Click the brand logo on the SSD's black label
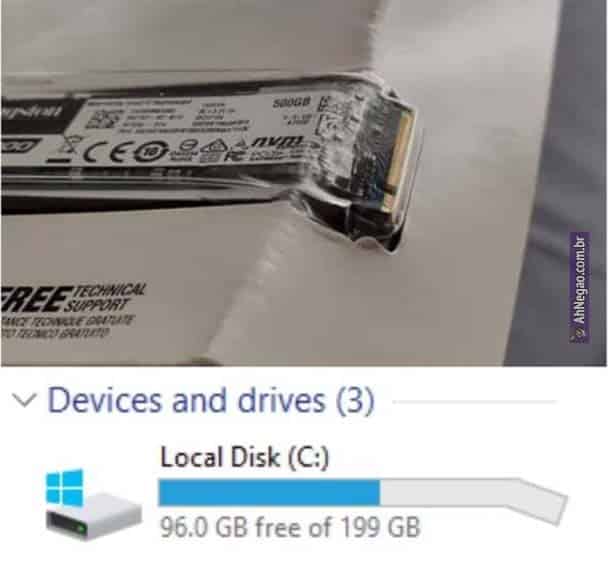 (x=33, y=111)
